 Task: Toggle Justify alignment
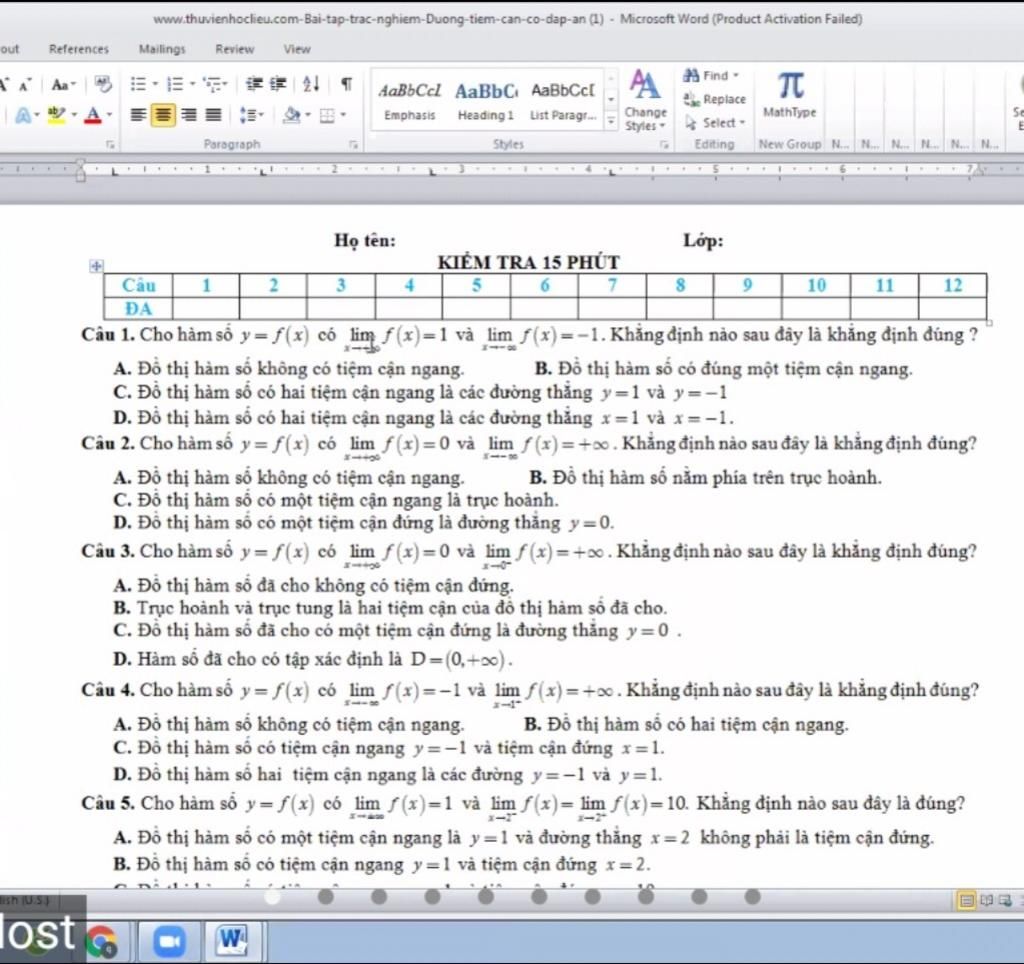point(213,116)
